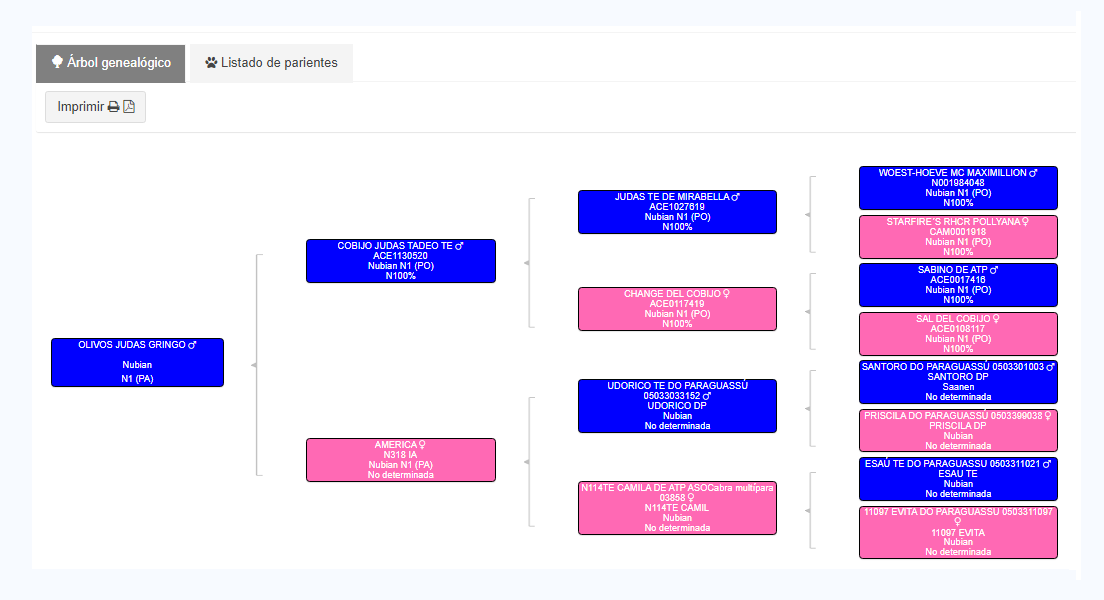This screenshot has width=1104, height=600.
Task: Switch to the Árbol genealógico tab
Action: click(111, 63)
